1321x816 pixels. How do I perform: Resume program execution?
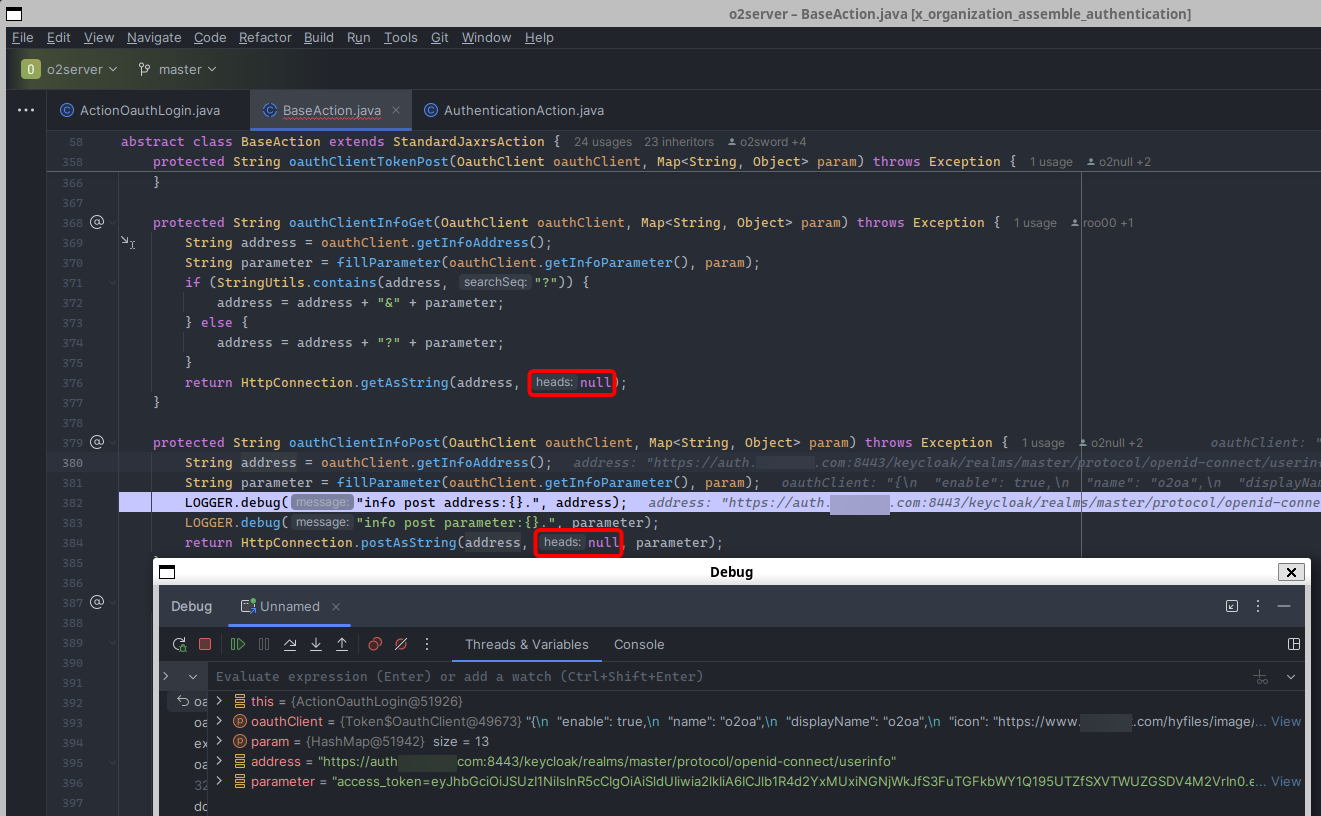[x=238, y=645]
